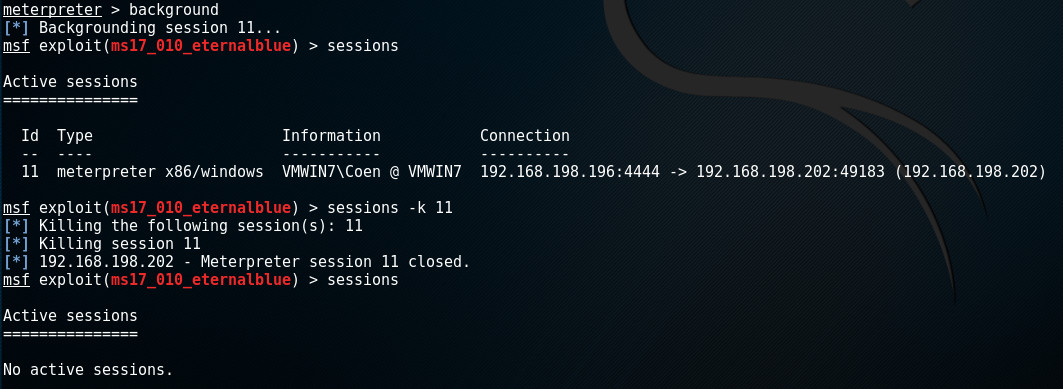Click the VMWIN7\Coen @ VMWIN7 information cell
Screen dimensions: 1063x389
coord(372,172)
